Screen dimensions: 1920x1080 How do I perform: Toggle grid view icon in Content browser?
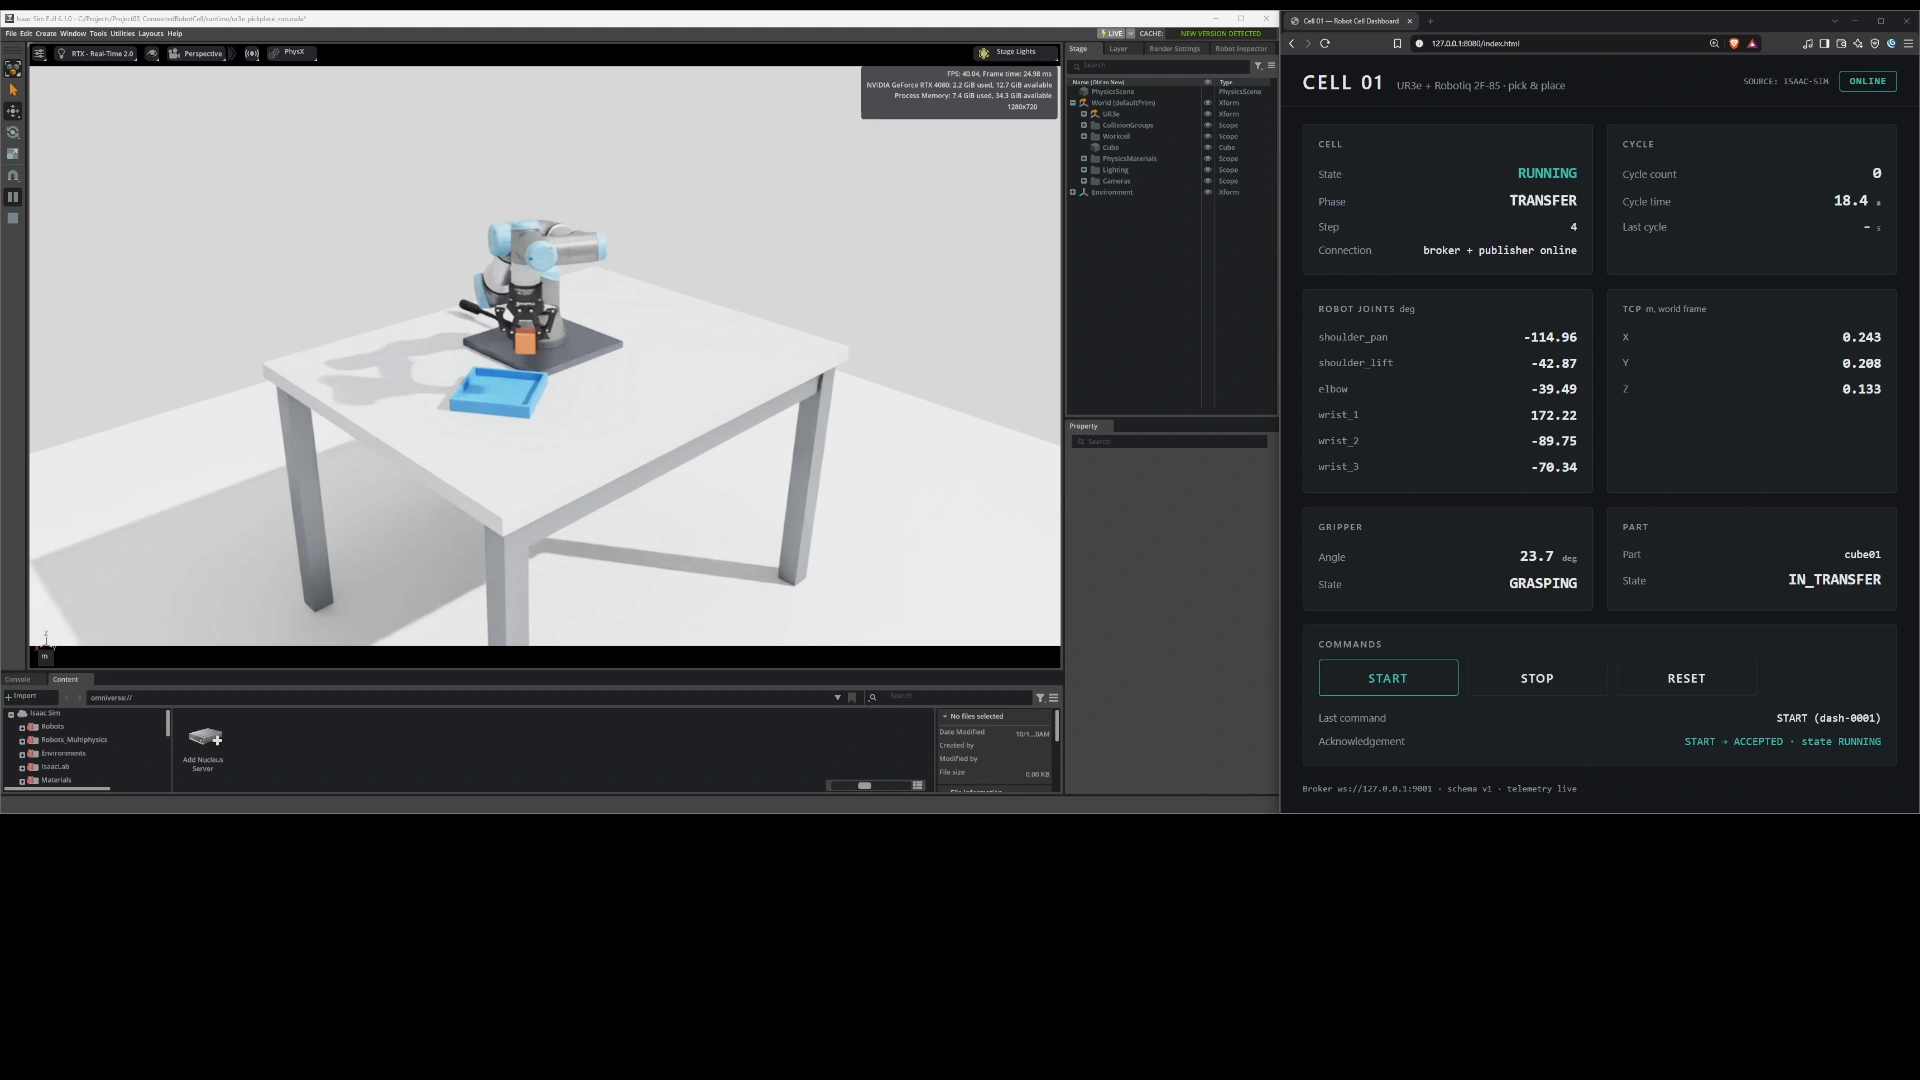pyautogui.click(x=917, y=786)
